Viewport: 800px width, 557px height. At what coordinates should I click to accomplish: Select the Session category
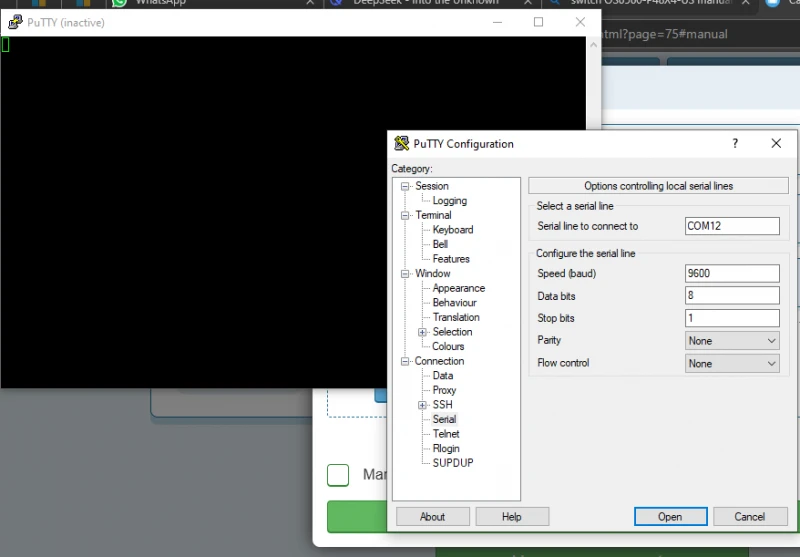click(x=432, y=186)
